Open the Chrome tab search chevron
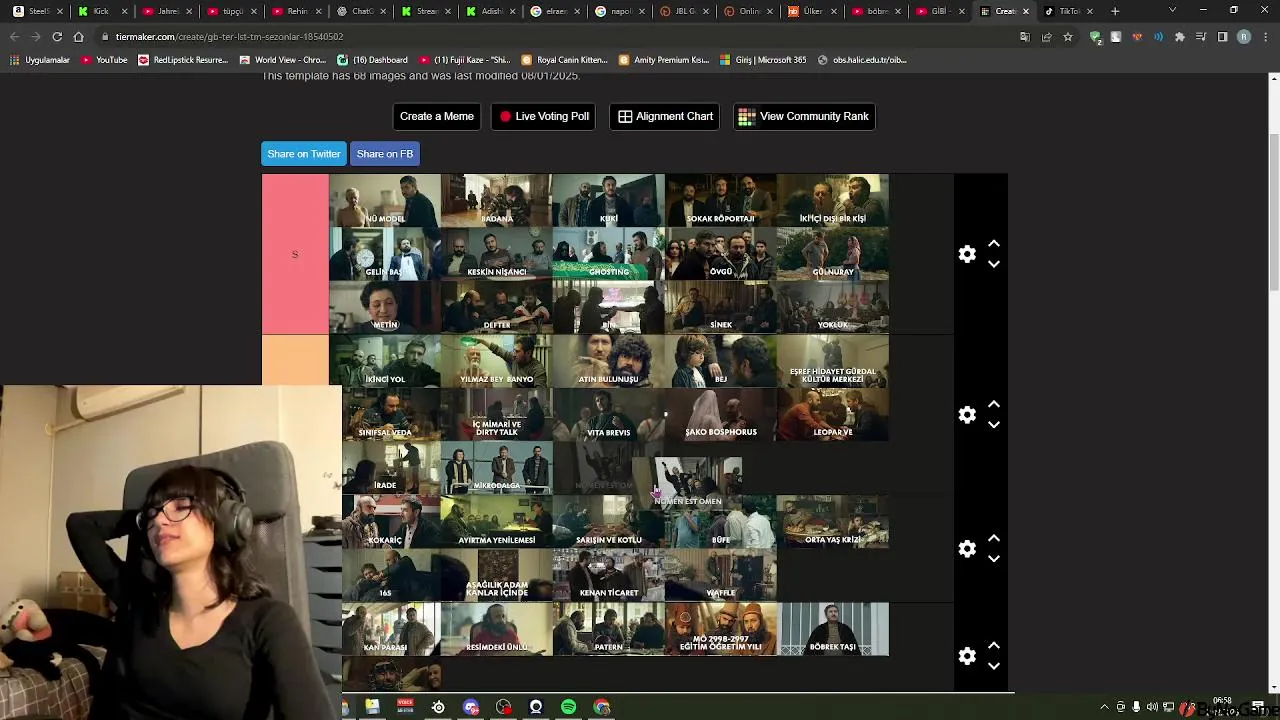1280x720 pixels. (1172, 11)
